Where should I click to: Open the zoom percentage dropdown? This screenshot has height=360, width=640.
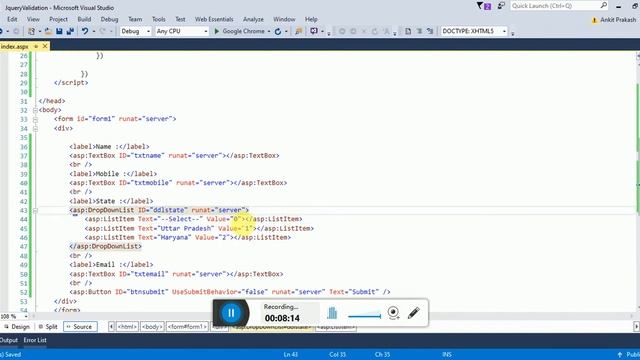tap(26, 316)
